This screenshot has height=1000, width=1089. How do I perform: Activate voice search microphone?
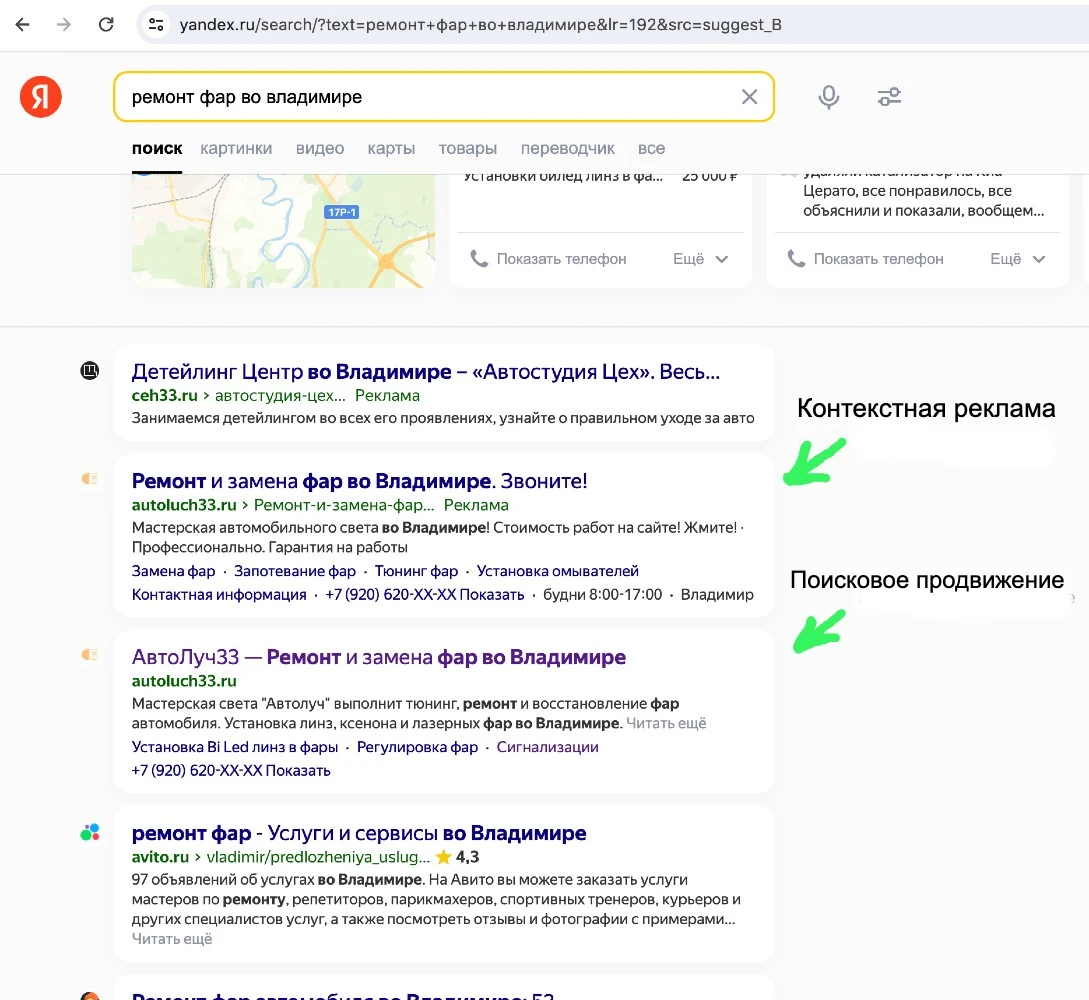tap(829, 97)
